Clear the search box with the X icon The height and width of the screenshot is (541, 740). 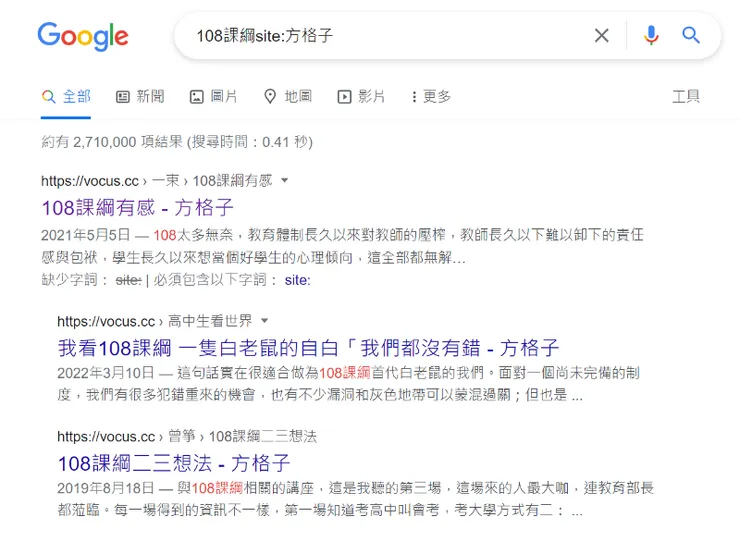point(601,35)
